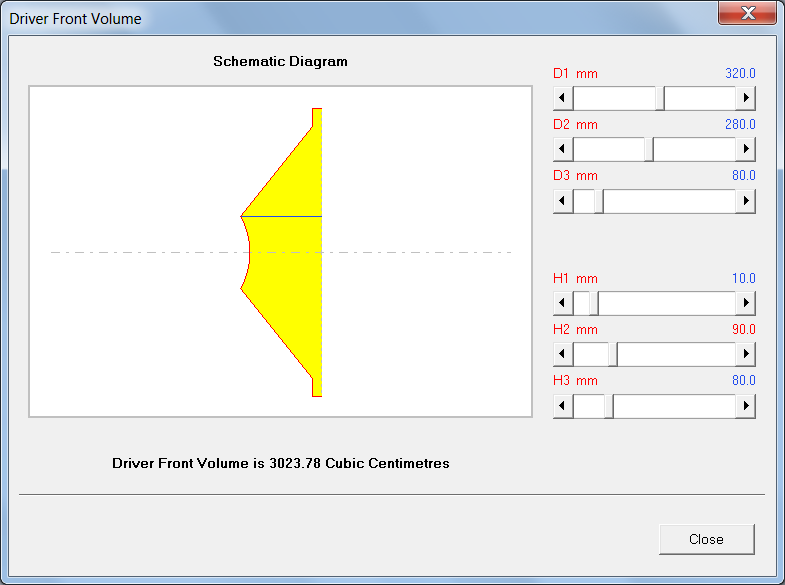Screen dimensions: 785x585
Task: Reduce H3 using the left arrow
Action: pos(563,405)
